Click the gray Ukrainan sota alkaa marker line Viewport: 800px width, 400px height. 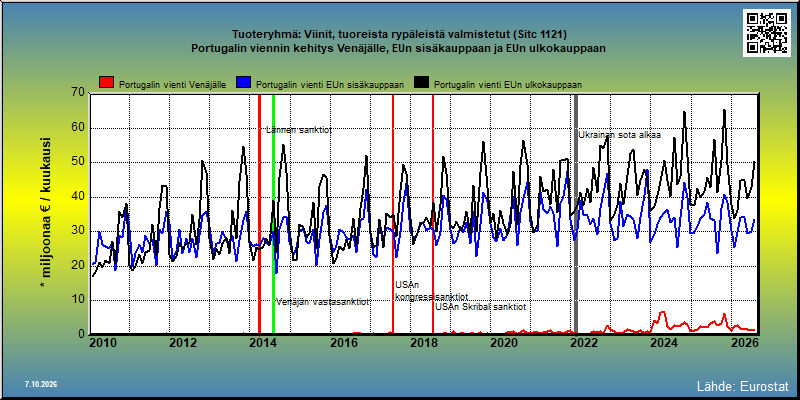(x=576, y=214)
